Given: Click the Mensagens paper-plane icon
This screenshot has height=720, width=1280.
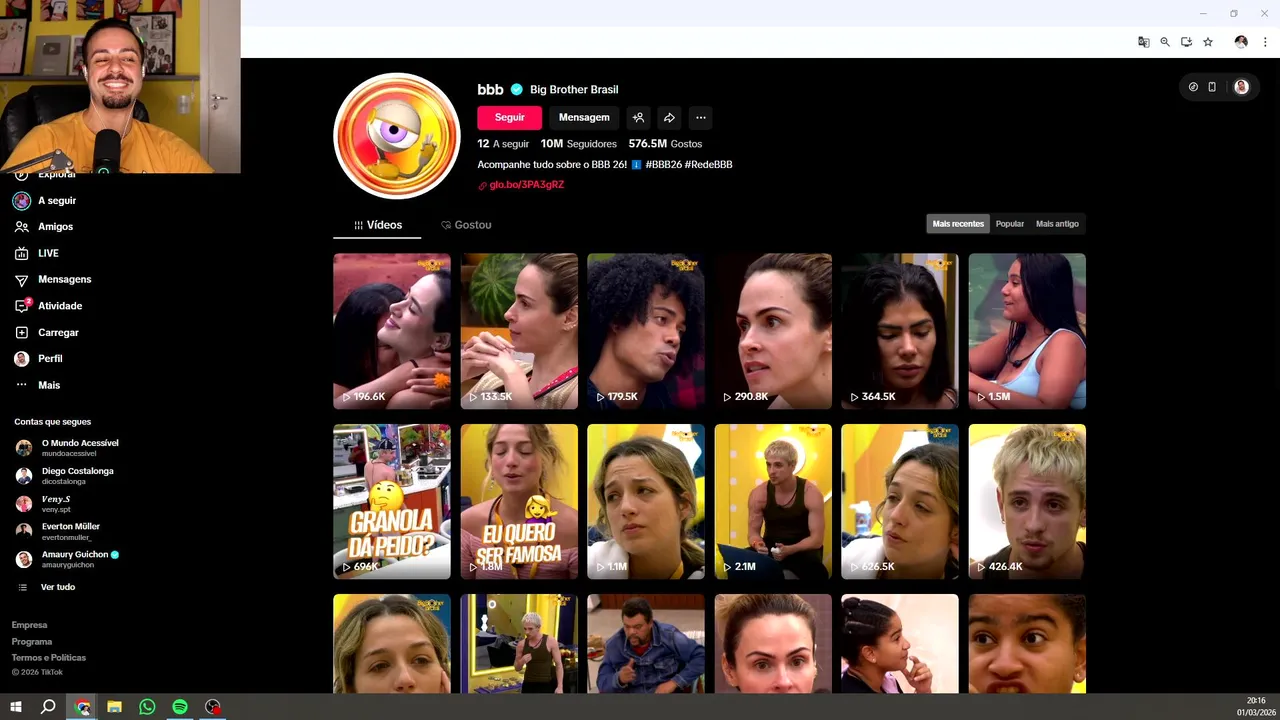Looking at the screenshot, I should click(21, 280).
